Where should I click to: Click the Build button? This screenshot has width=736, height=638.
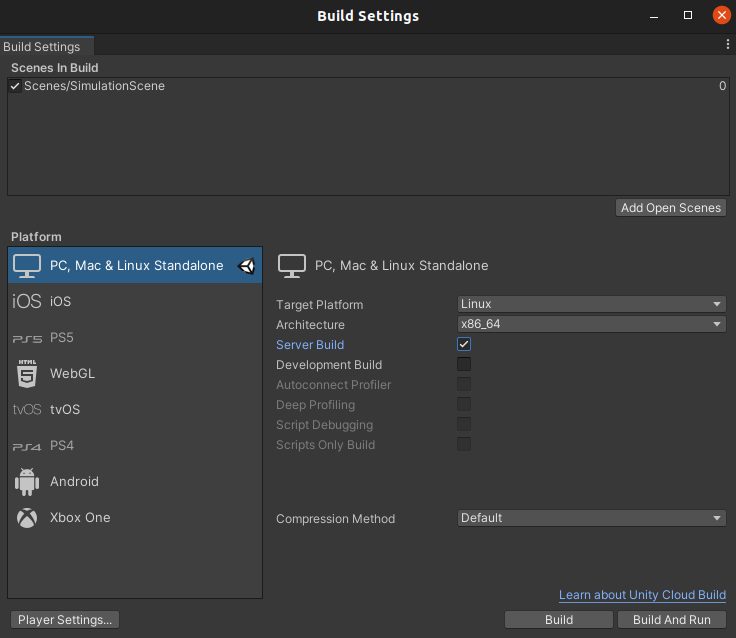tap(559, 620)
